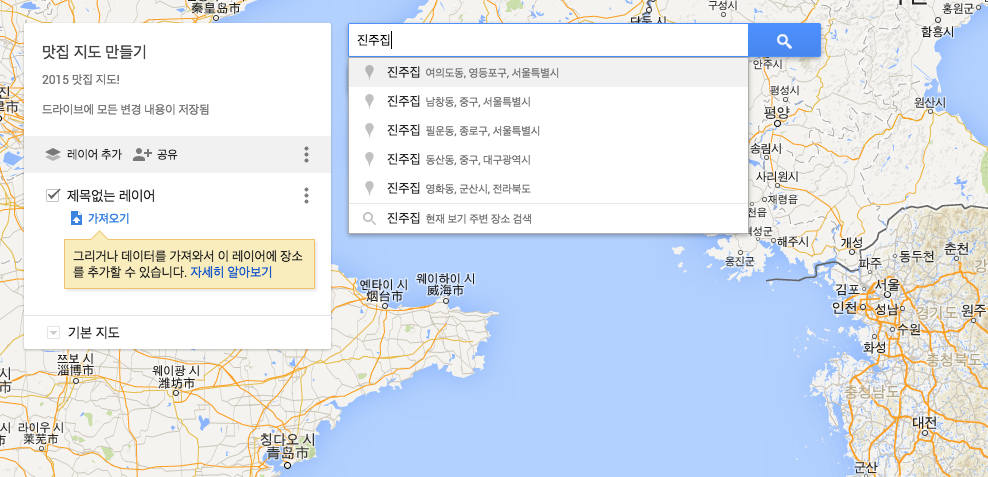988x477 pixels.
Task: Click the 웨이팡 시 label on map
Action: point(176,370)
